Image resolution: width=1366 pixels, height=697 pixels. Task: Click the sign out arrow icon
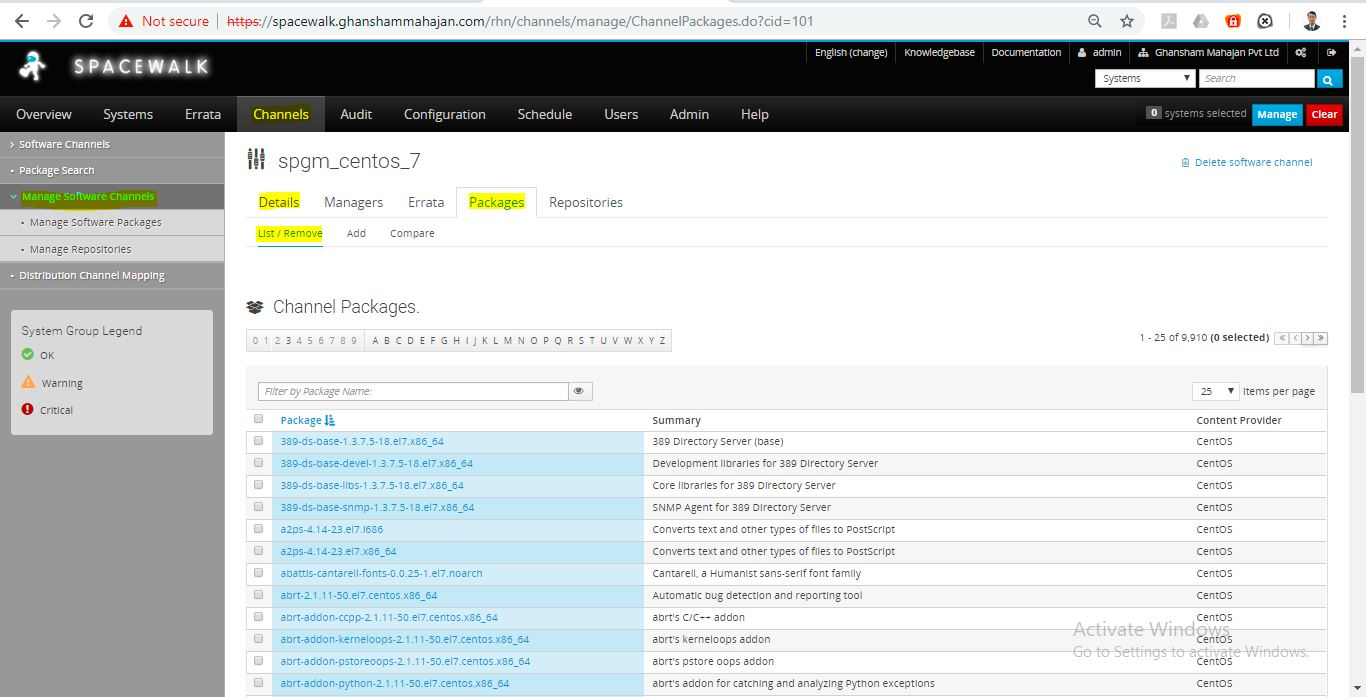click(x=1331, y=53)
